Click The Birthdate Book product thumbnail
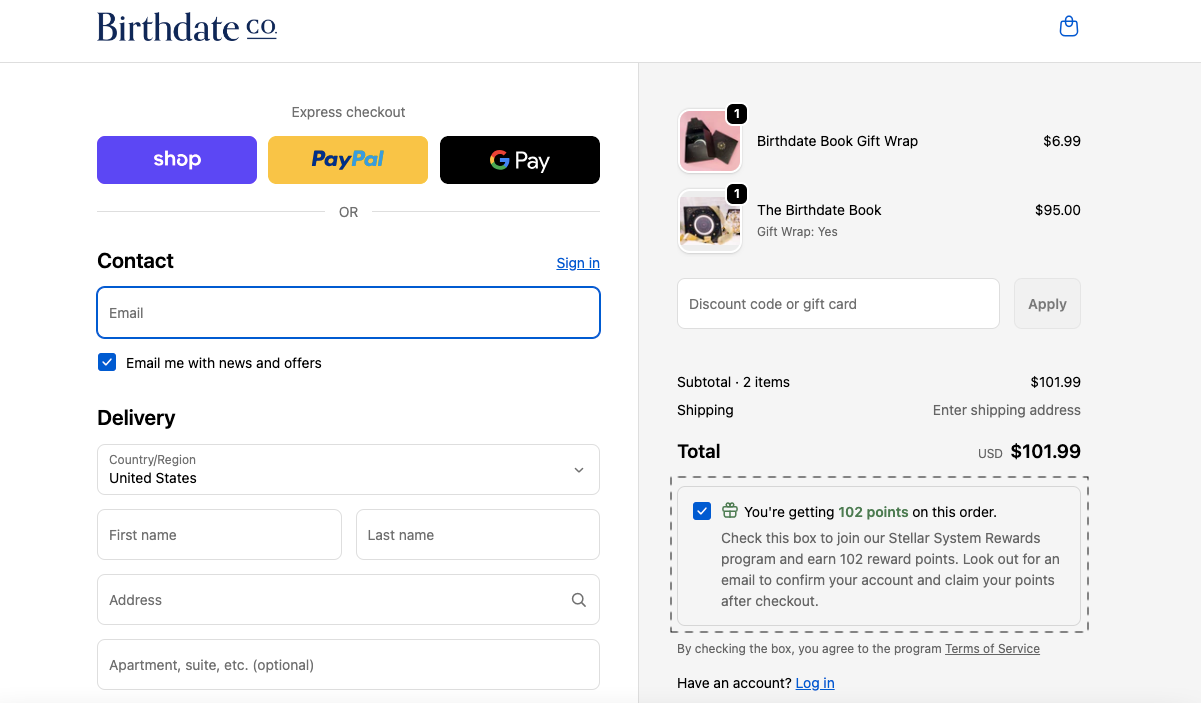1201x703 pixels. point(710,221)
